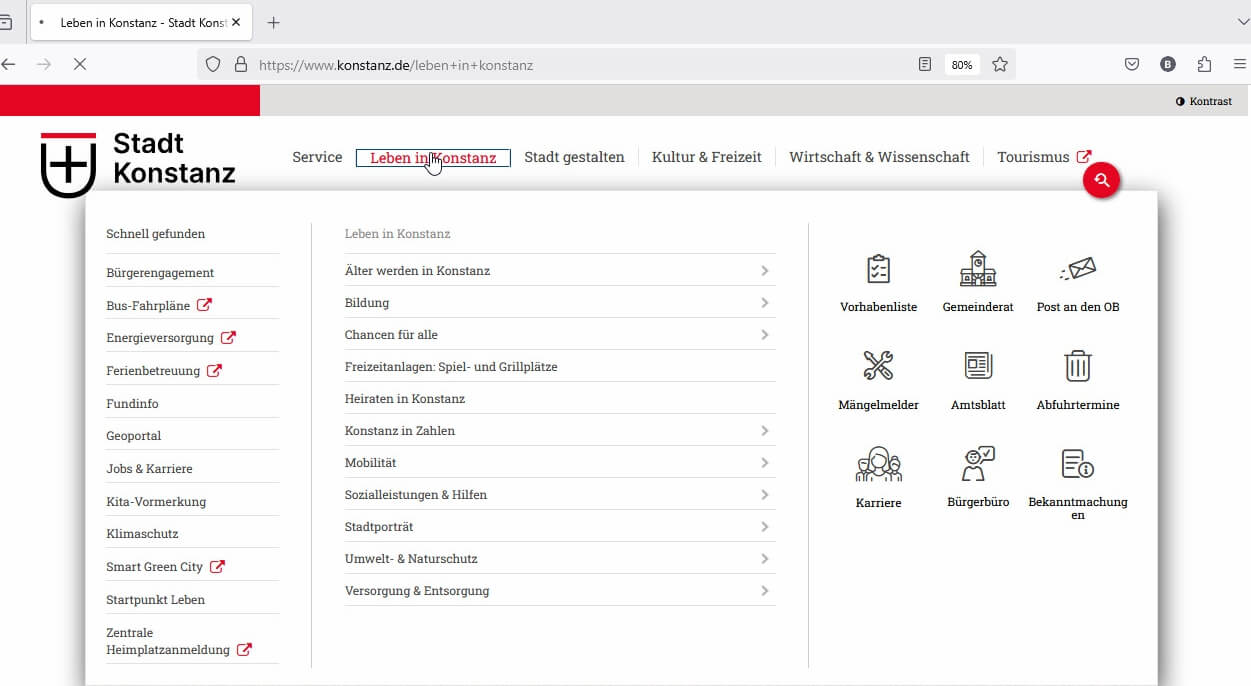Viewport: 1251px width, 686px height.
Task: Click Heiraten in Konstanz entry
Action: [405, 399]
